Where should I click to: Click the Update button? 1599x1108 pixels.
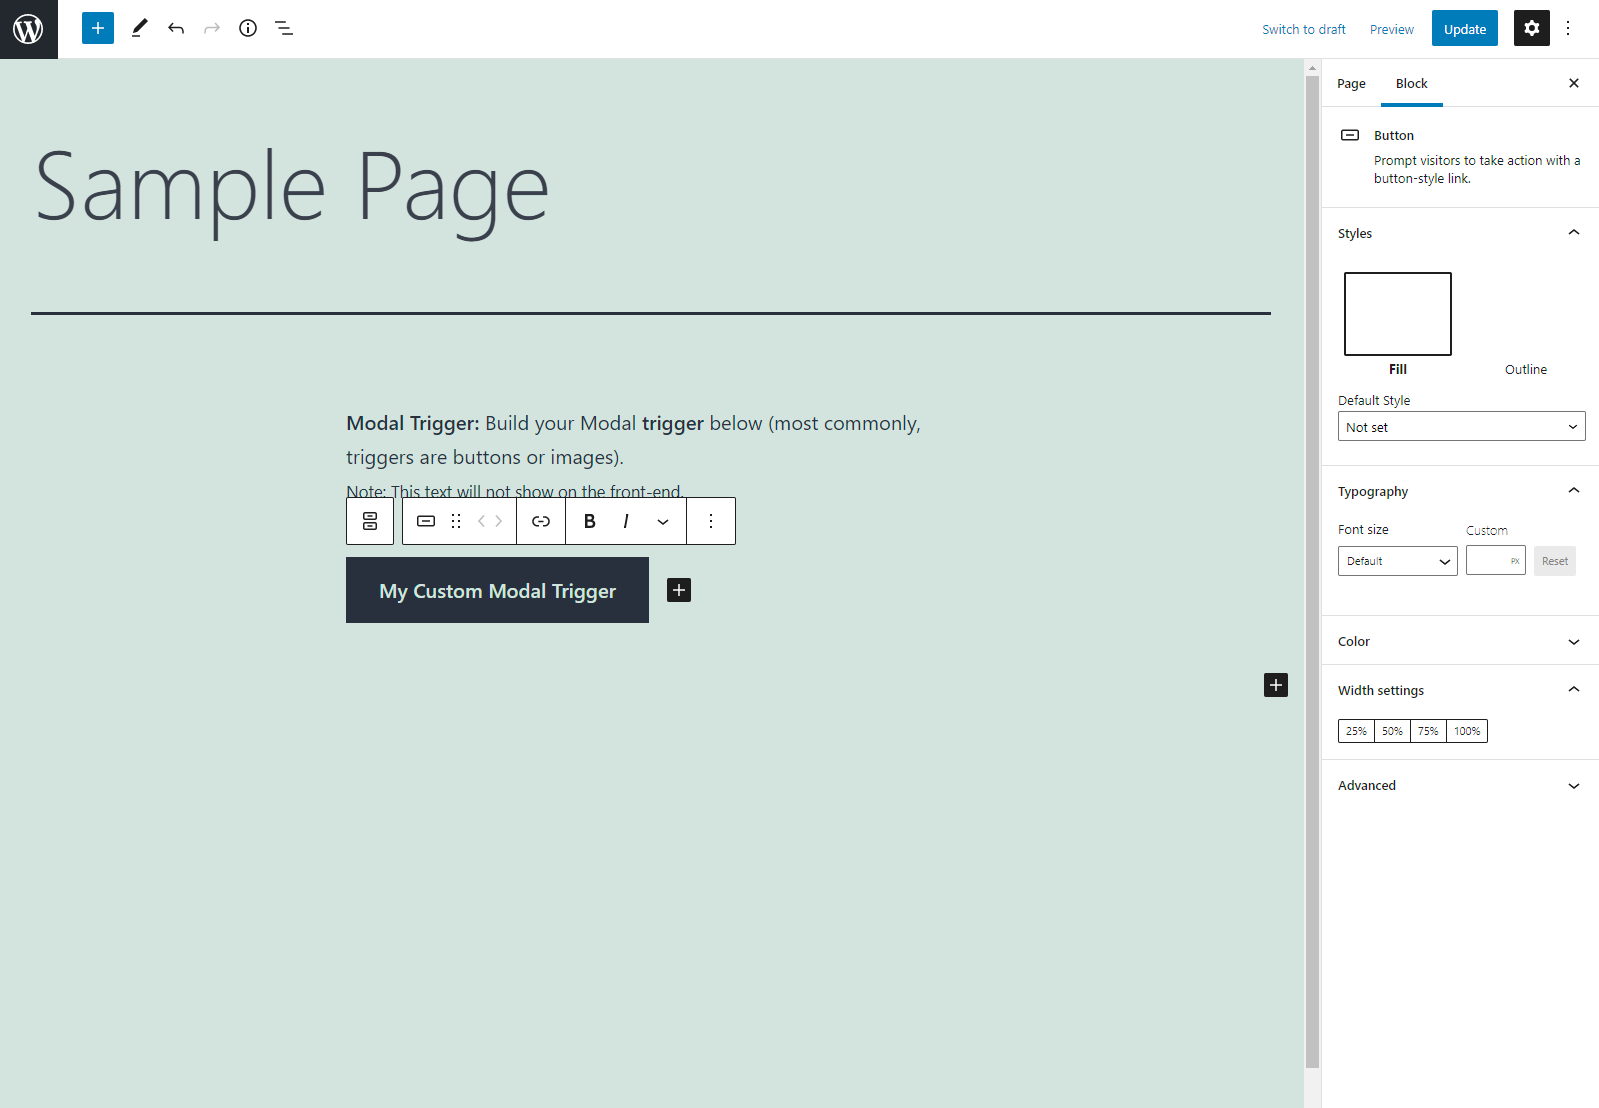[1464, 28]
